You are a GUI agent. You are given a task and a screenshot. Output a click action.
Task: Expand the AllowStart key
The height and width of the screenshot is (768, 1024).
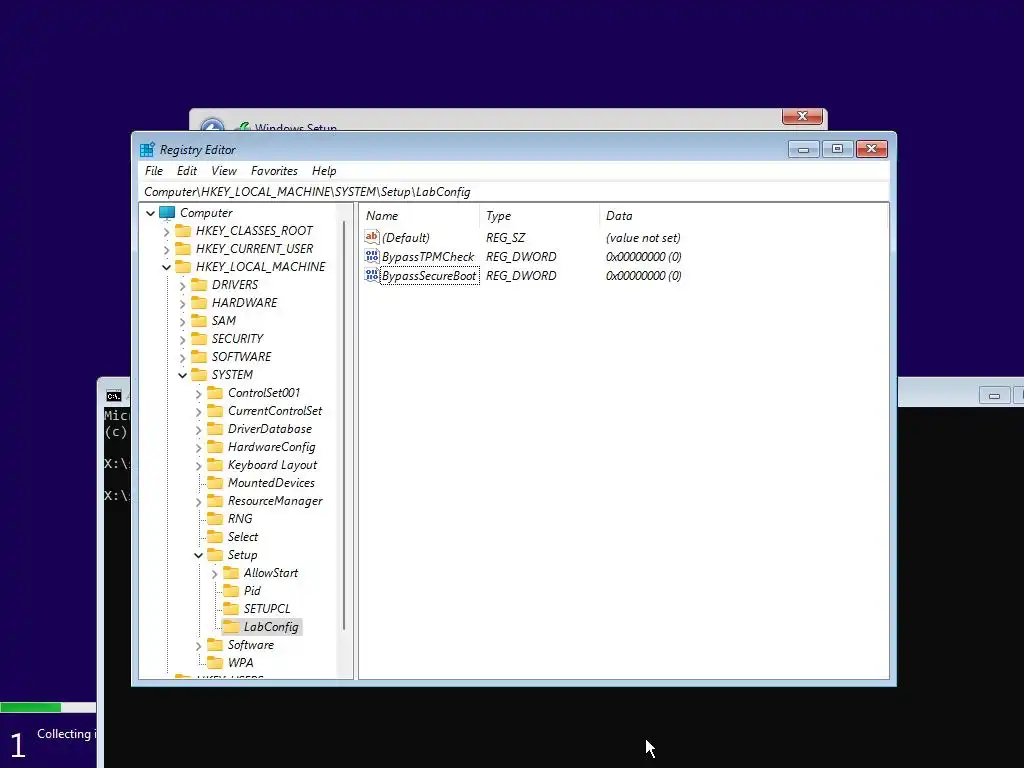[214, 573]
